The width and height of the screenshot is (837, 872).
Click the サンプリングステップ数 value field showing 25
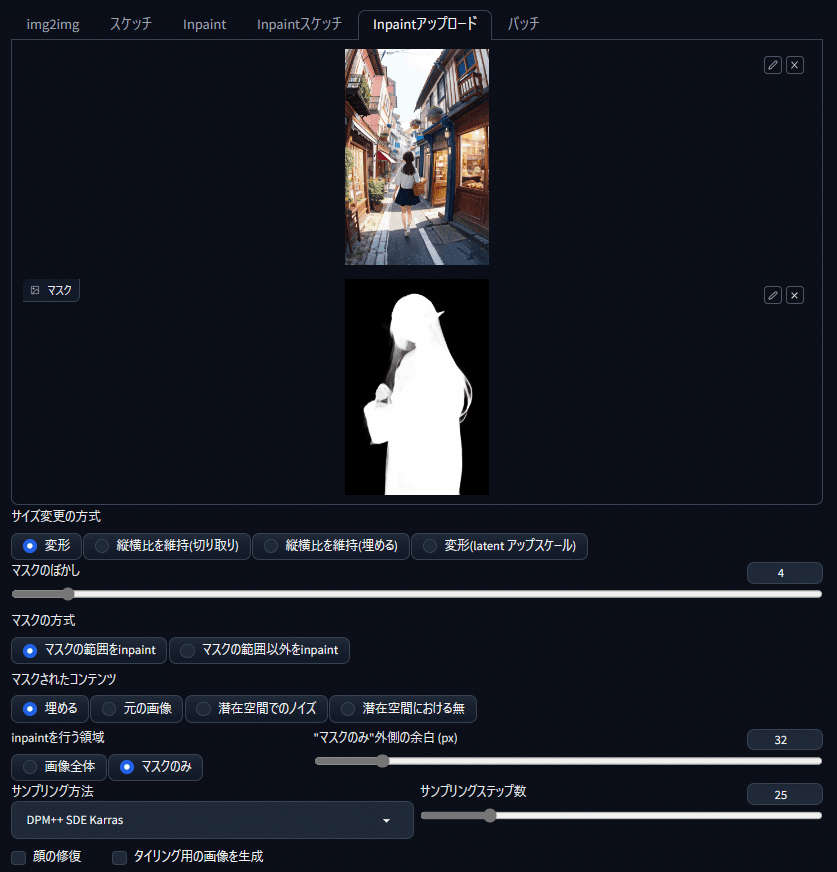(x=784, y=793)
